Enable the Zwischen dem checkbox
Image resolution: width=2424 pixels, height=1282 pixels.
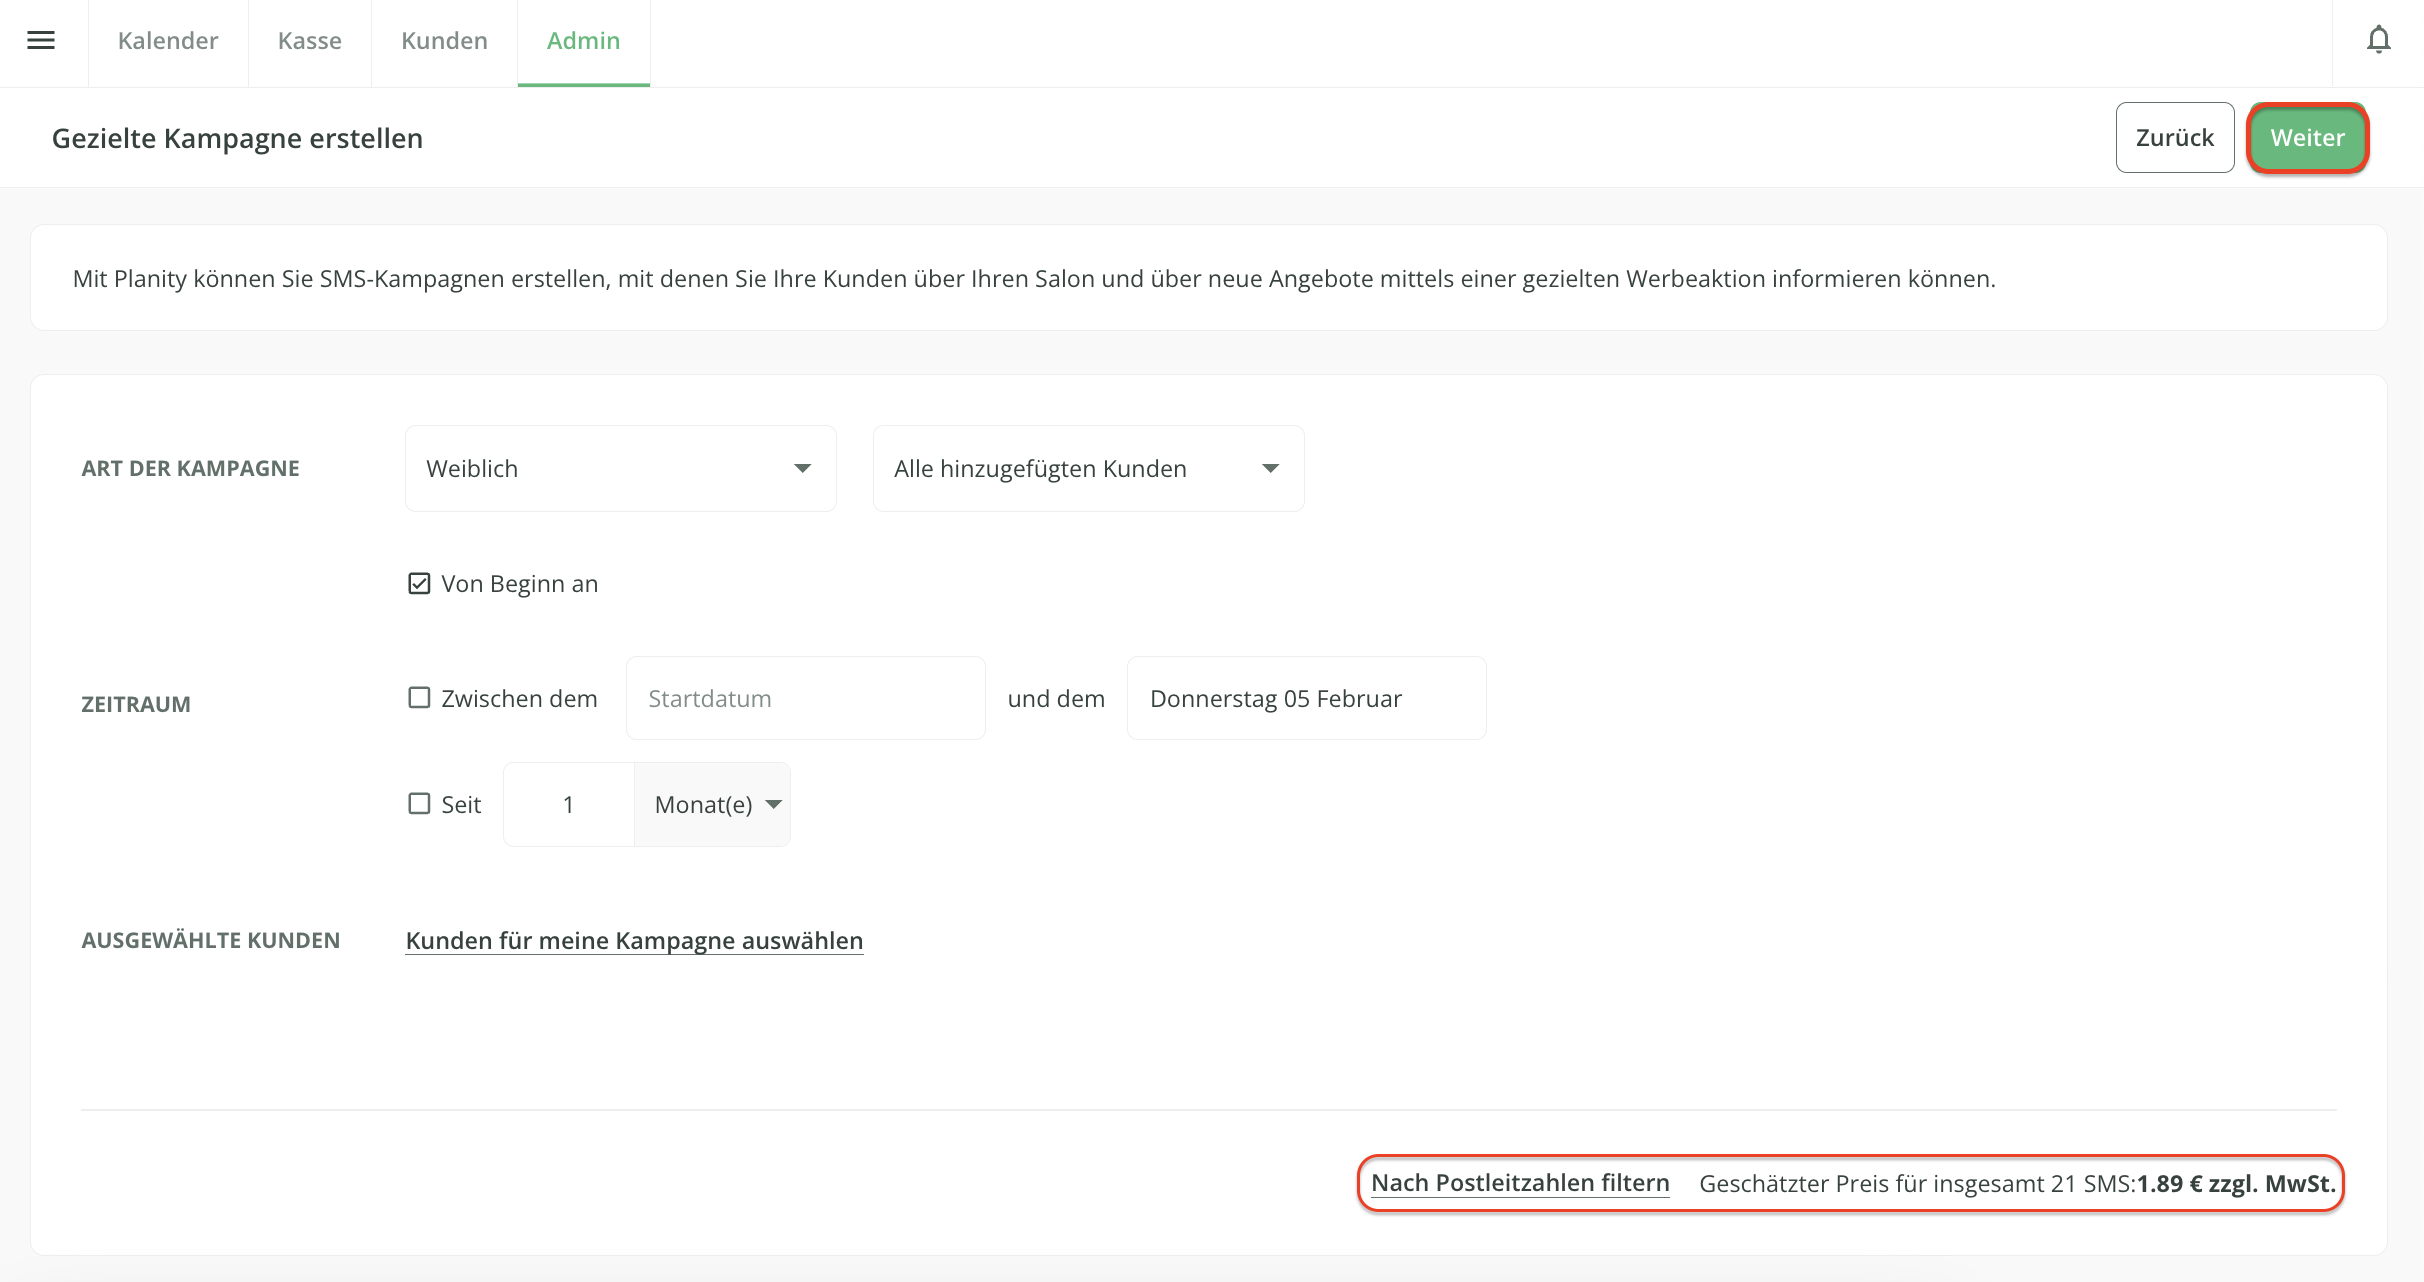coord(419,698)
